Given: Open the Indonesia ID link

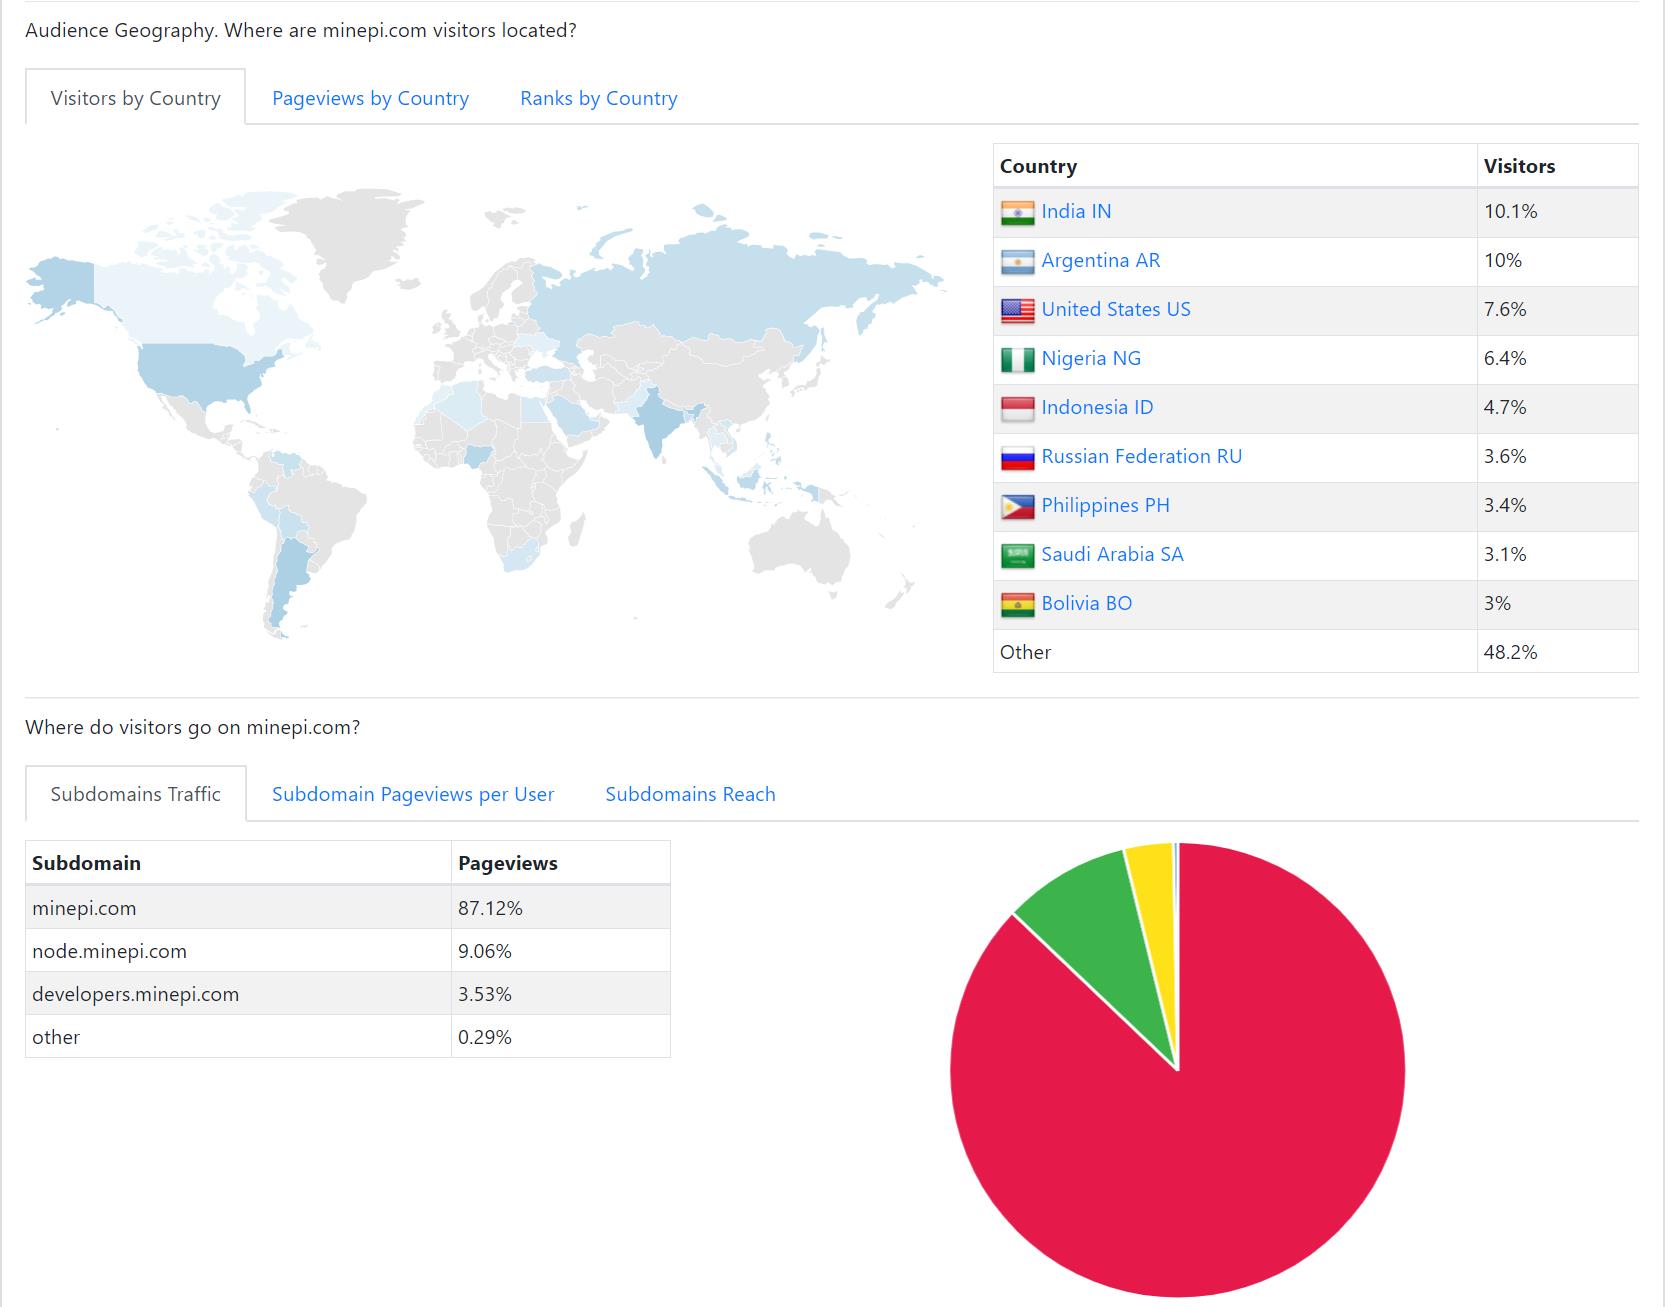Looking at the screenshot, I should tap(1097, 407).
